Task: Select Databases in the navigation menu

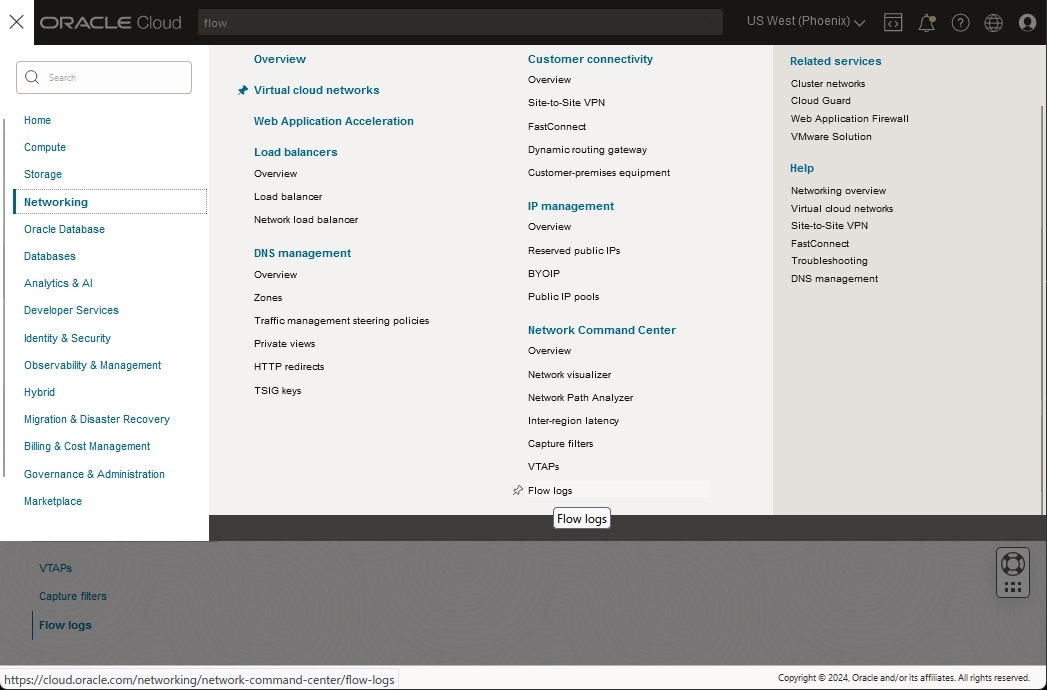Action: click(x=49, y=256)
